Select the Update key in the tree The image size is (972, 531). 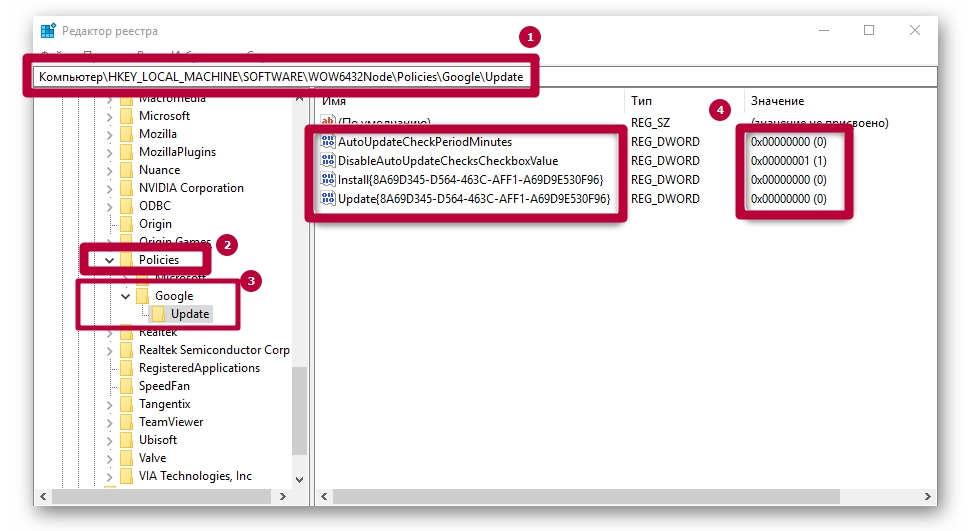tap(190, 314)
